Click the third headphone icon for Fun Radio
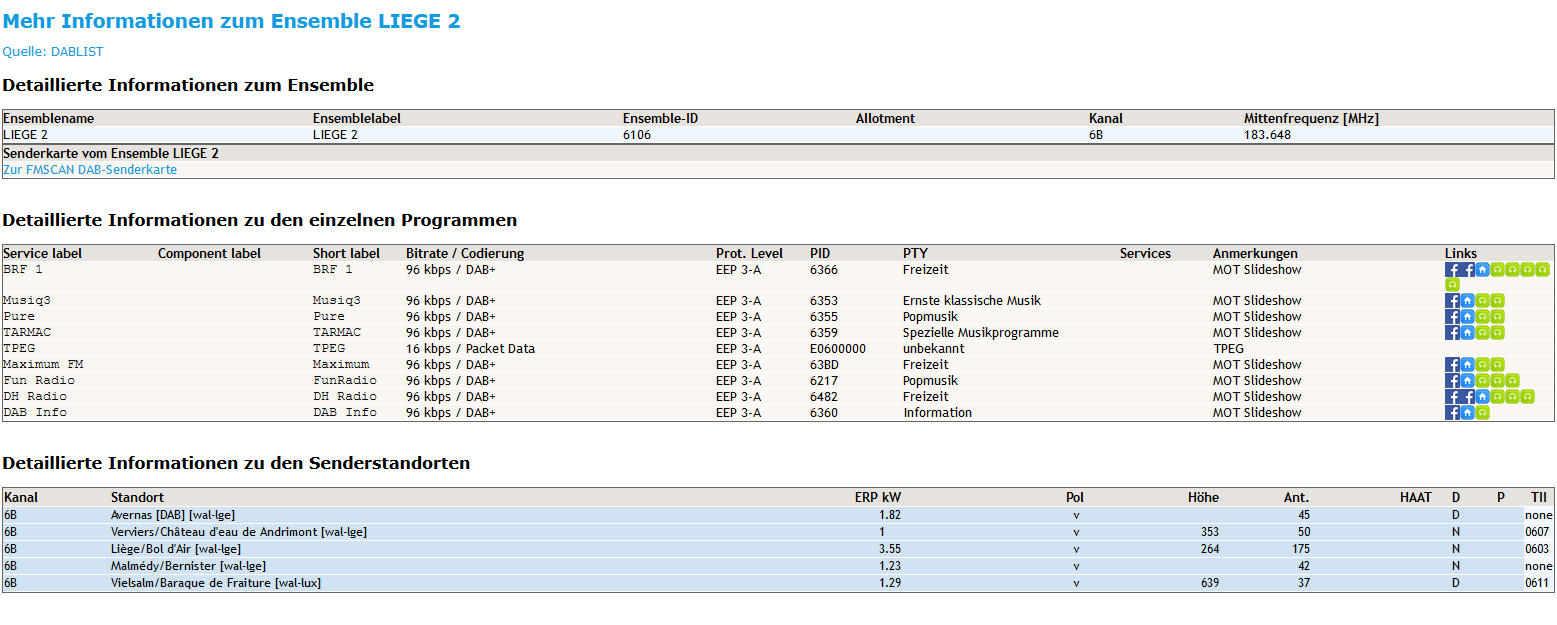Viewport: 1557px width, 625px height. [1512, 381]
